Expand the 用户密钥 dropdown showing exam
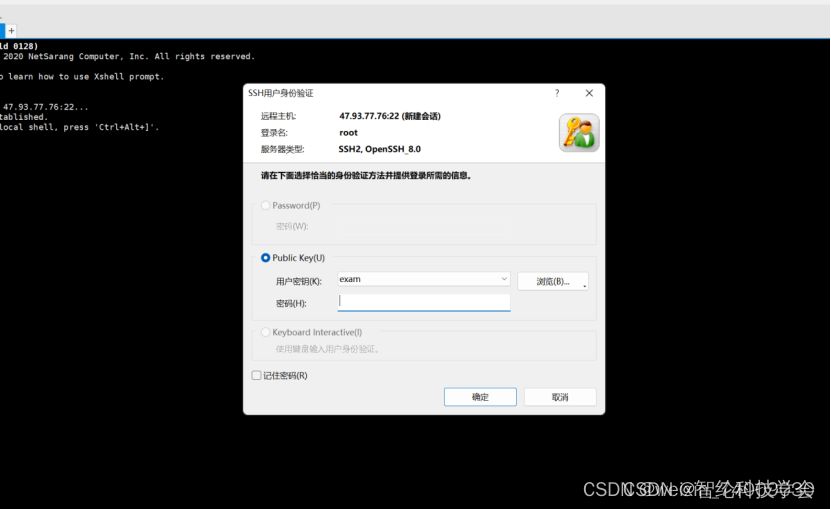Viewport: 831px width, 509px height. tap(504, 280)
